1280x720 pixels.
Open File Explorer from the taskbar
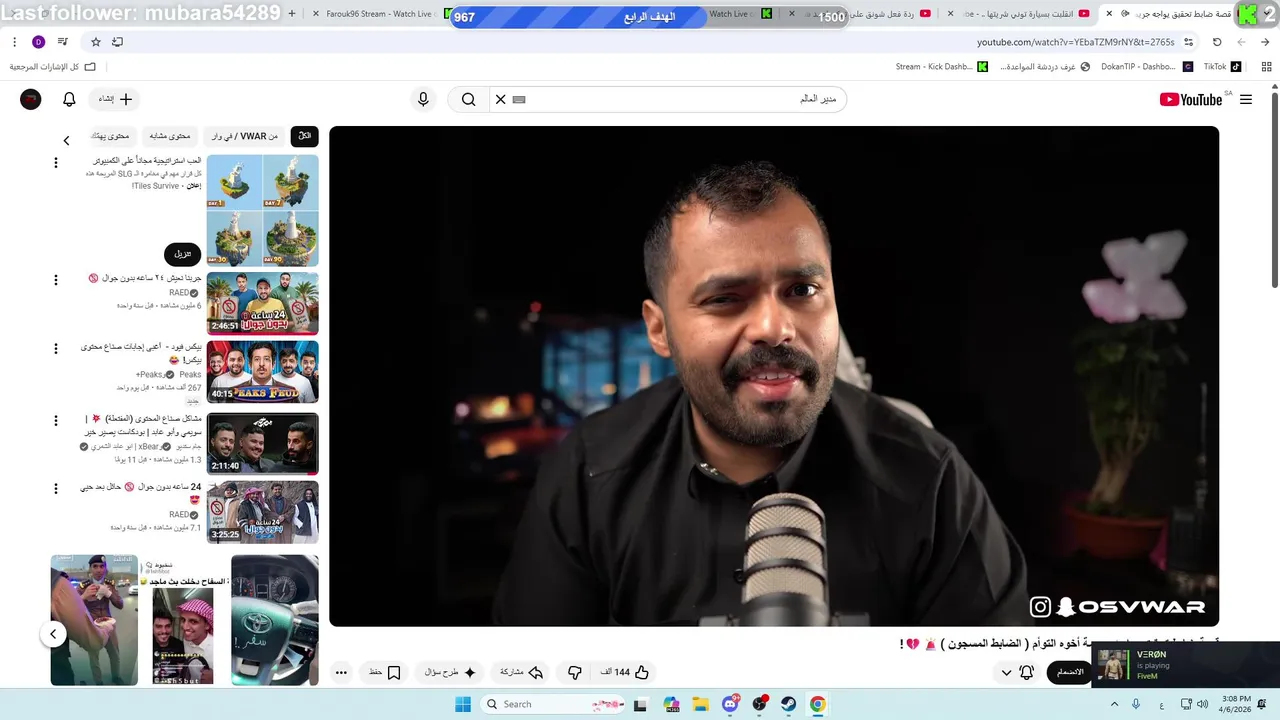[x=700, y=704]
